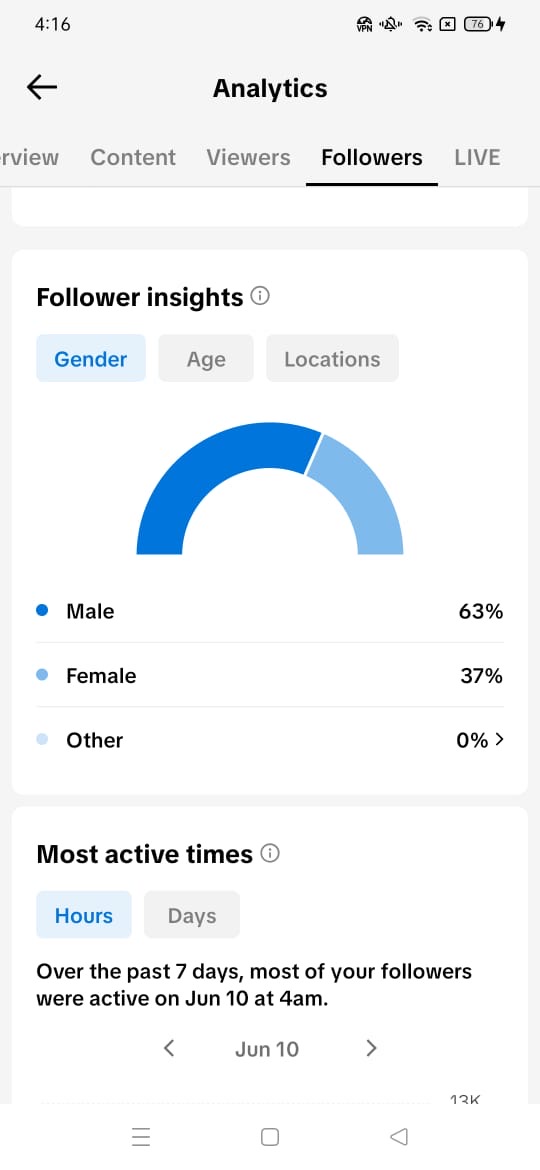
Task: Open the Follower insights info icon
Action: 260,296
